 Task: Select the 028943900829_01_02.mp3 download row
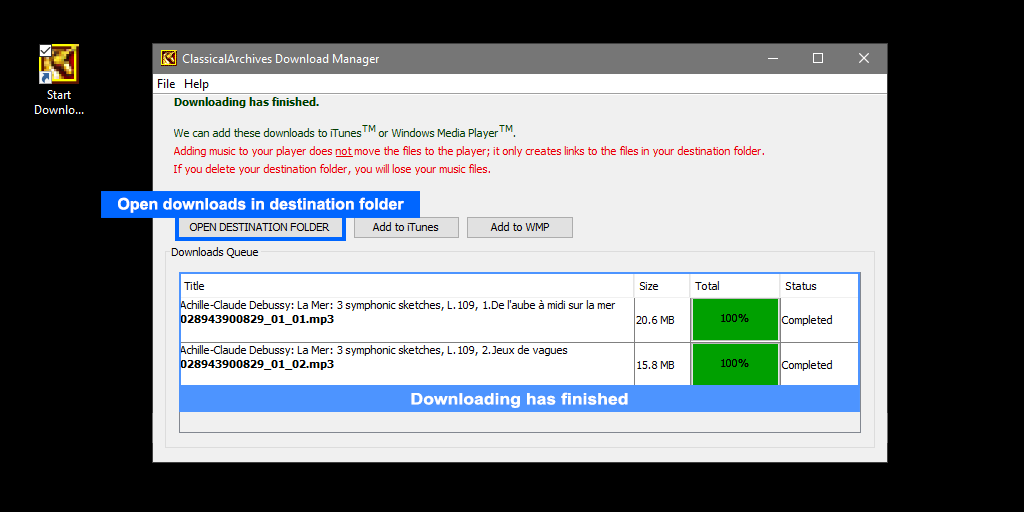[257, 365]
